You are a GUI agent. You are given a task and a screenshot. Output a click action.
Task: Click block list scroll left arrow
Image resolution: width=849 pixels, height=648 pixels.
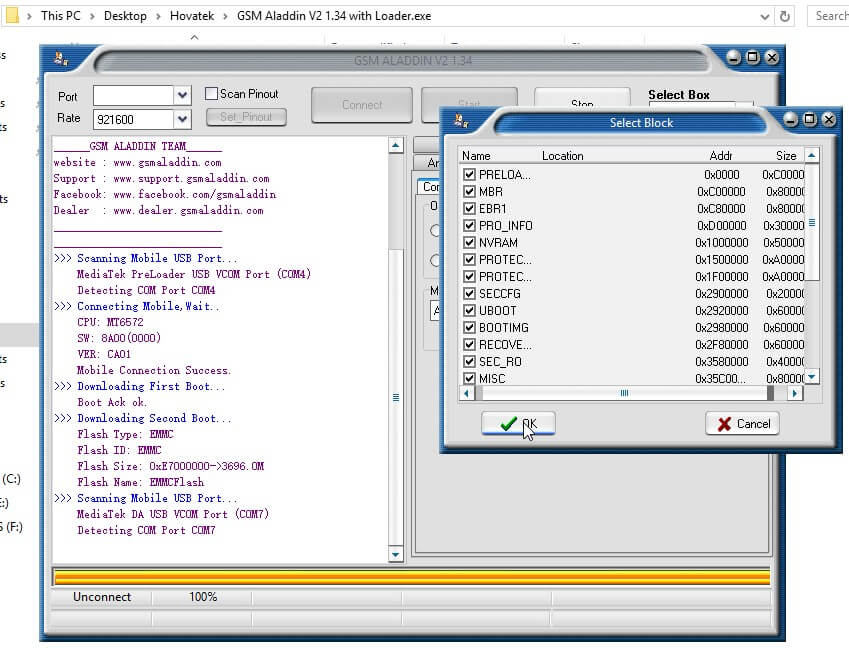[467, 393]
